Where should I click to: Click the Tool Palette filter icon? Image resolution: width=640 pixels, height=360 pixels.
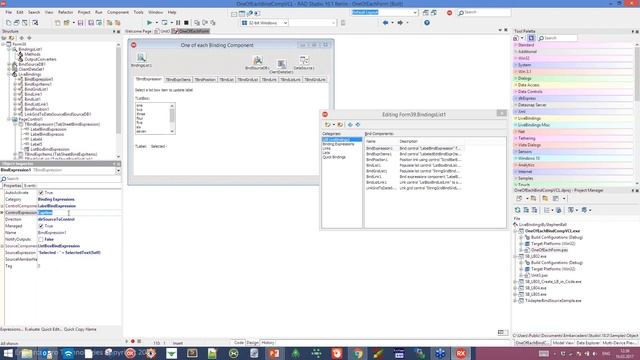pyautogui.click(x=531, y=38)
